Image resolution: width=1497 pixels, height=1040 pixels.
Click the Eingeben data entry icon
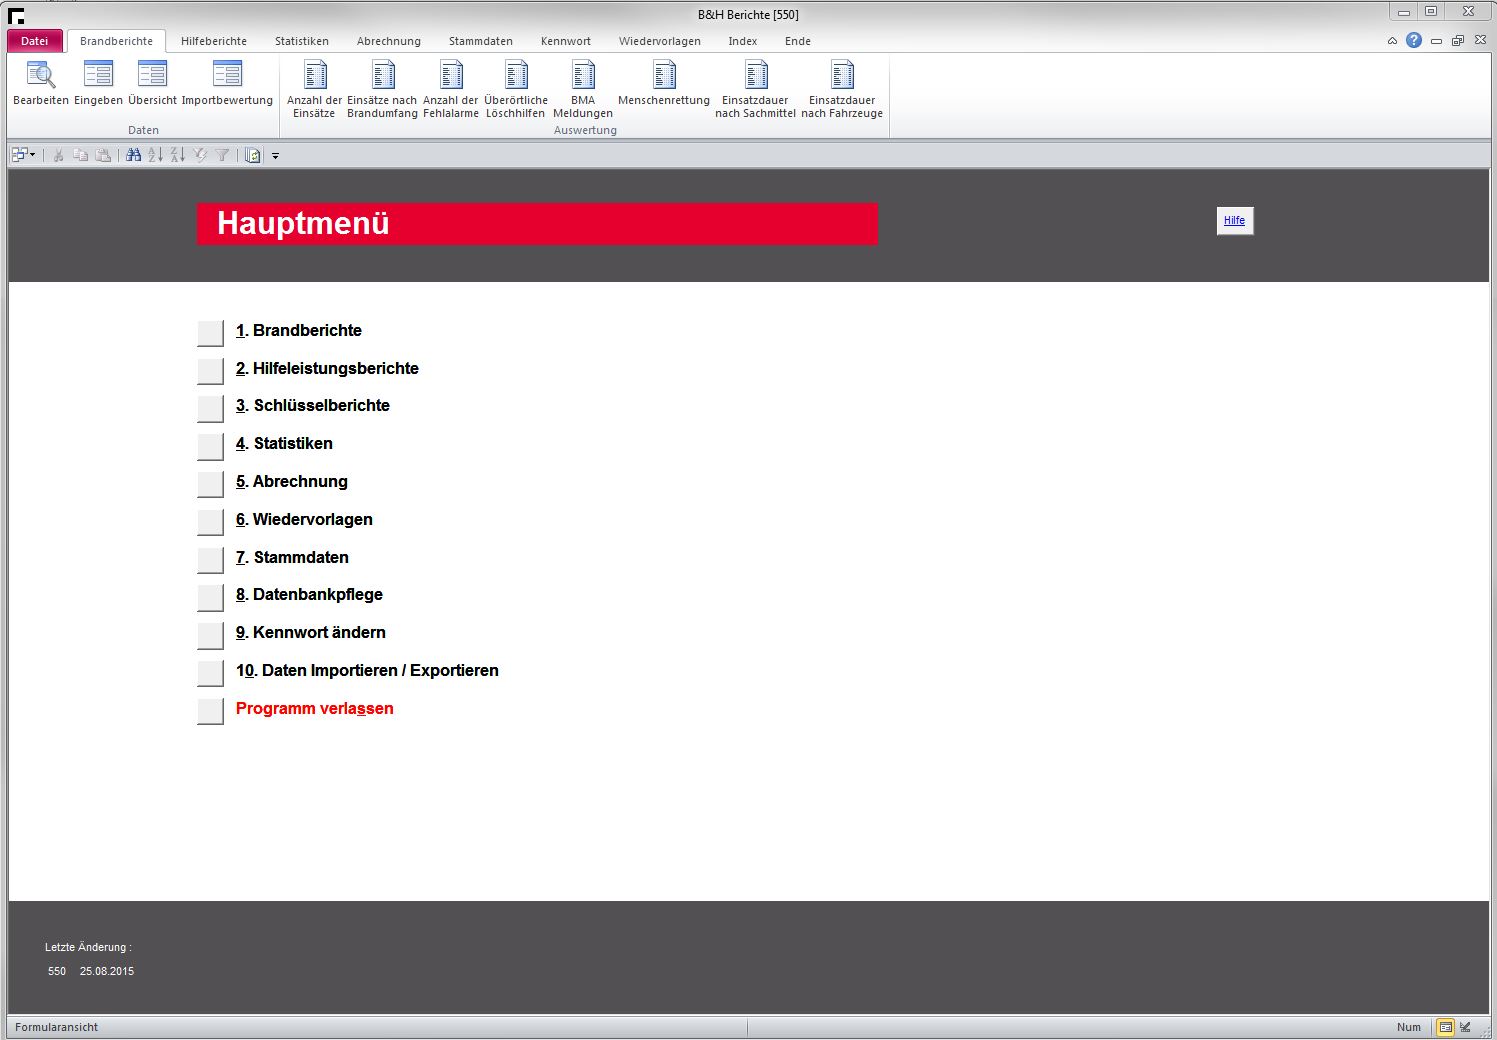point(98,83)
